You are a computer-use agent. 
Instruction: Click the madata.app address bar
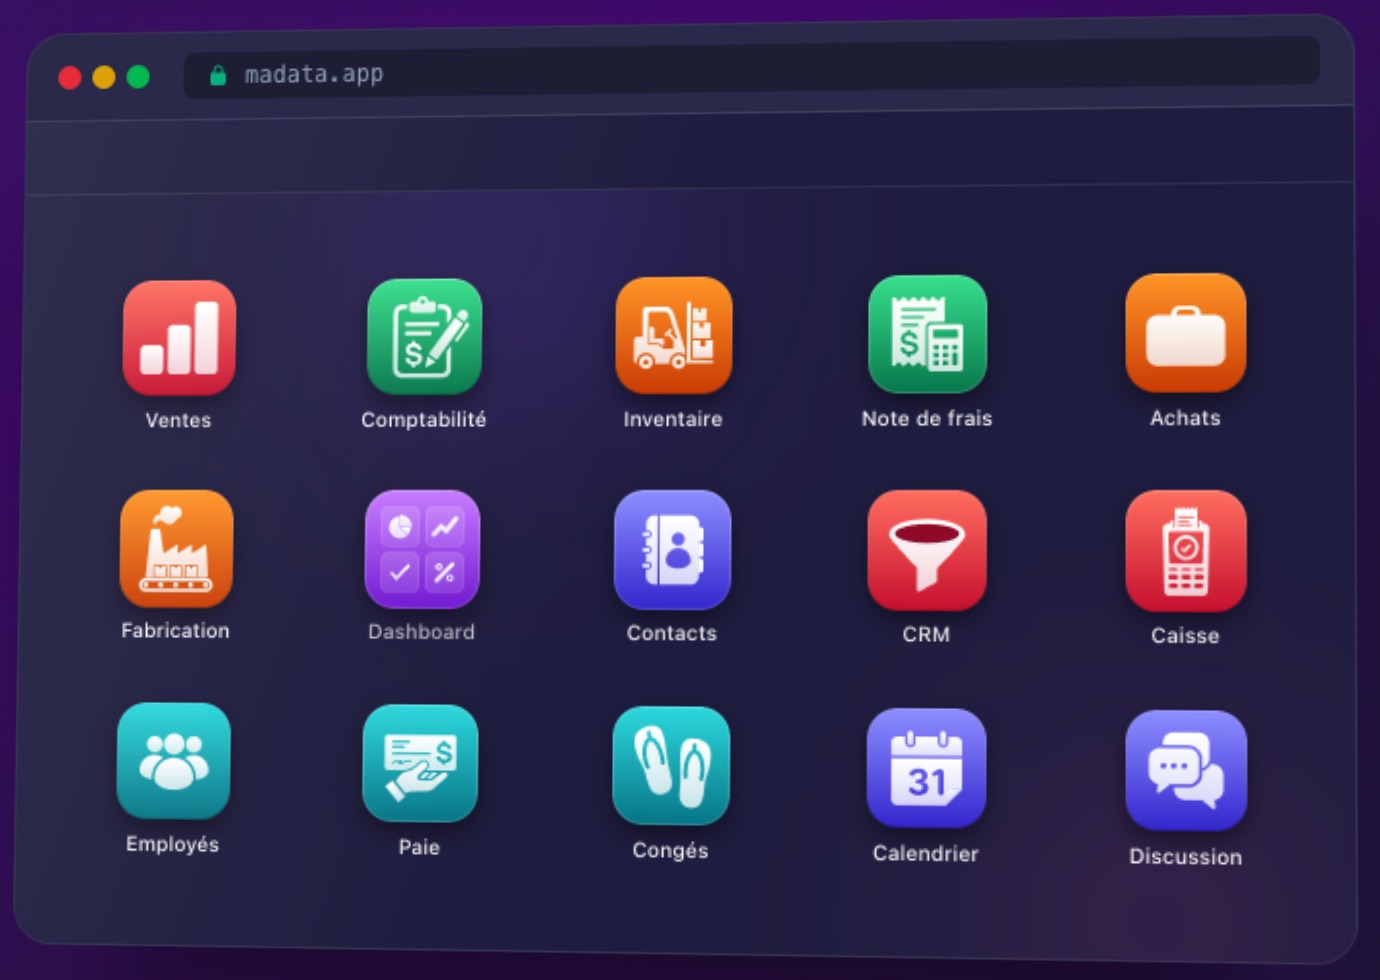tap(752, 68)
